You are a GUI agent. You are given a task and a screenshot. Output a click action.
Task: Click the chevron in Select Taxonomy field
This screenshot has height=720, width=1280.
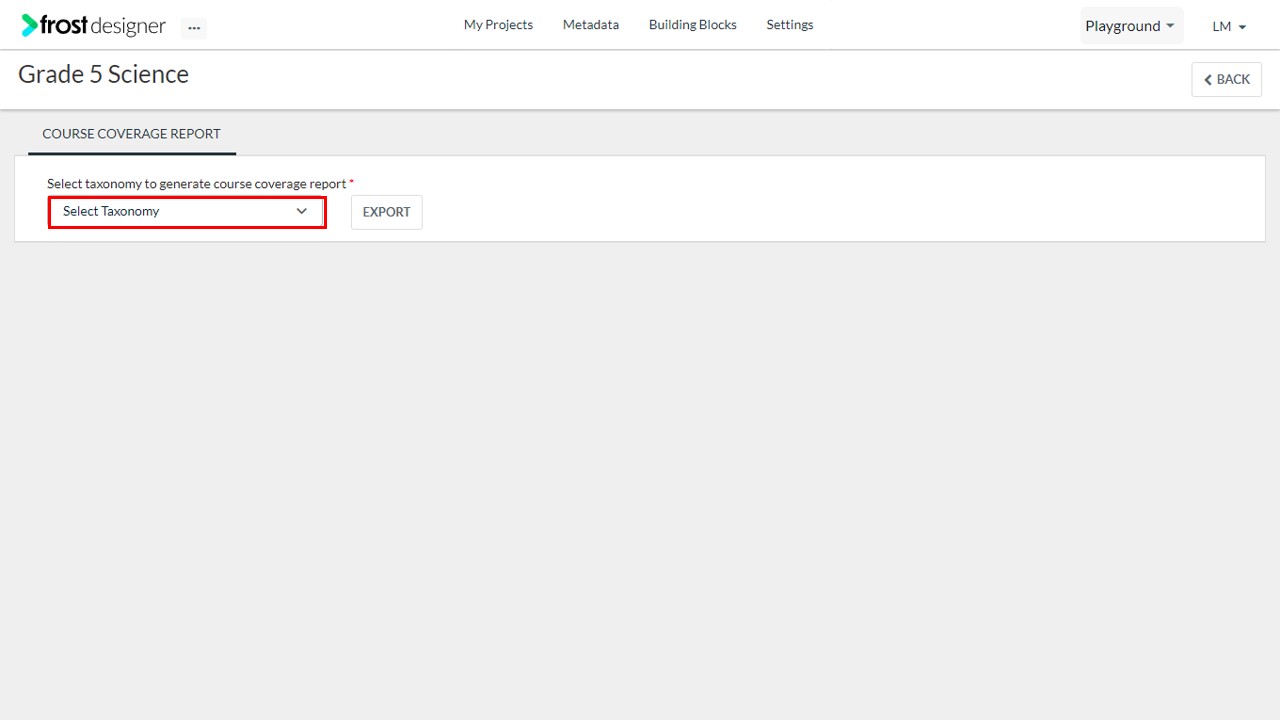click(x=301, y=212)
